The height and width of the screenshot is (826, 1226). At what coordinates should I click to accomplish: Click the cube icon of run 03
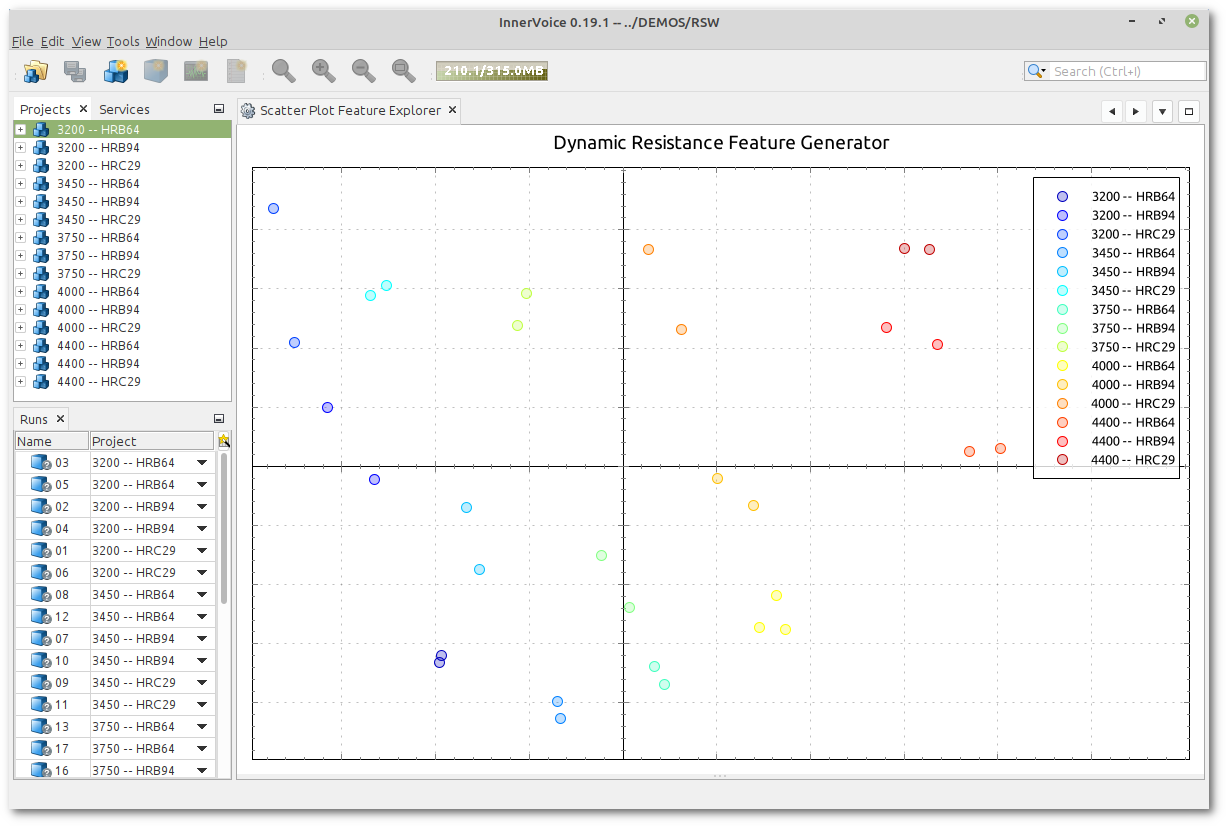(40, 462)
